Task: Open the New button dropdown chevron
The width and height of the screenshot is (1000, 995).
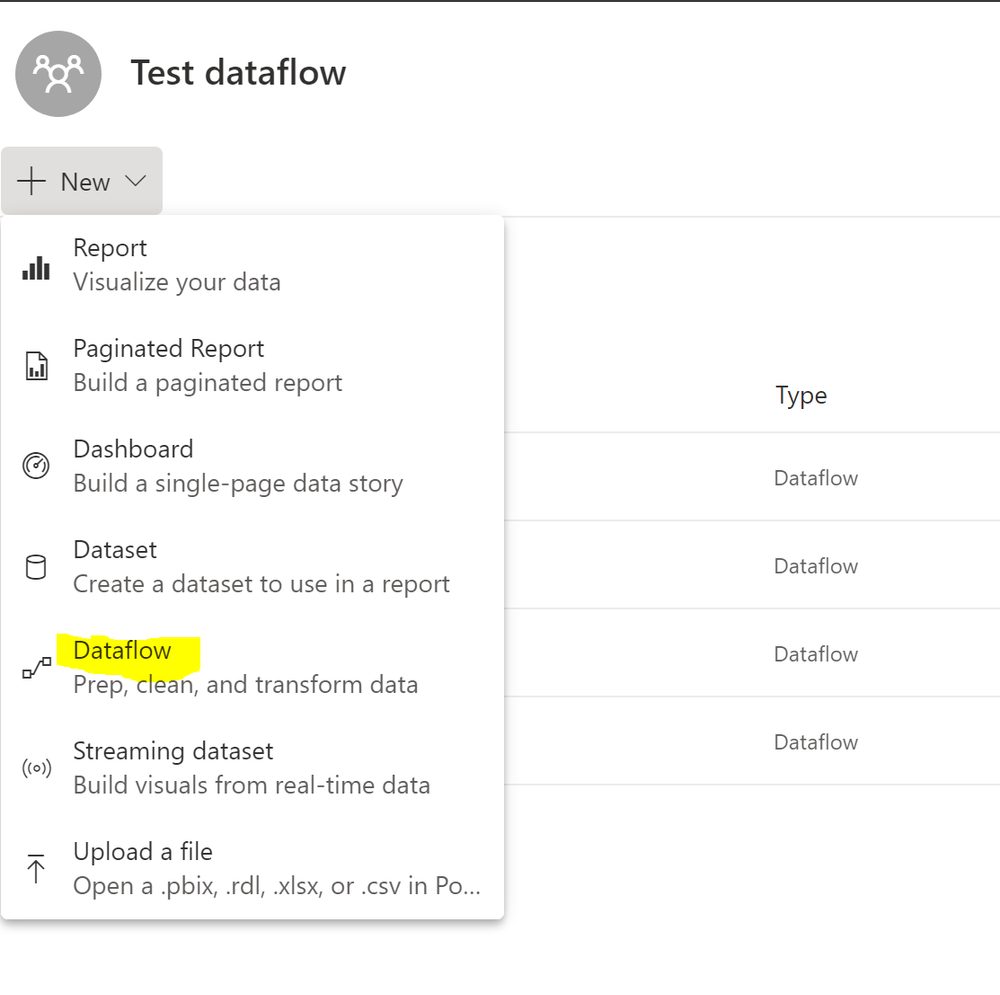Action: 136,181
